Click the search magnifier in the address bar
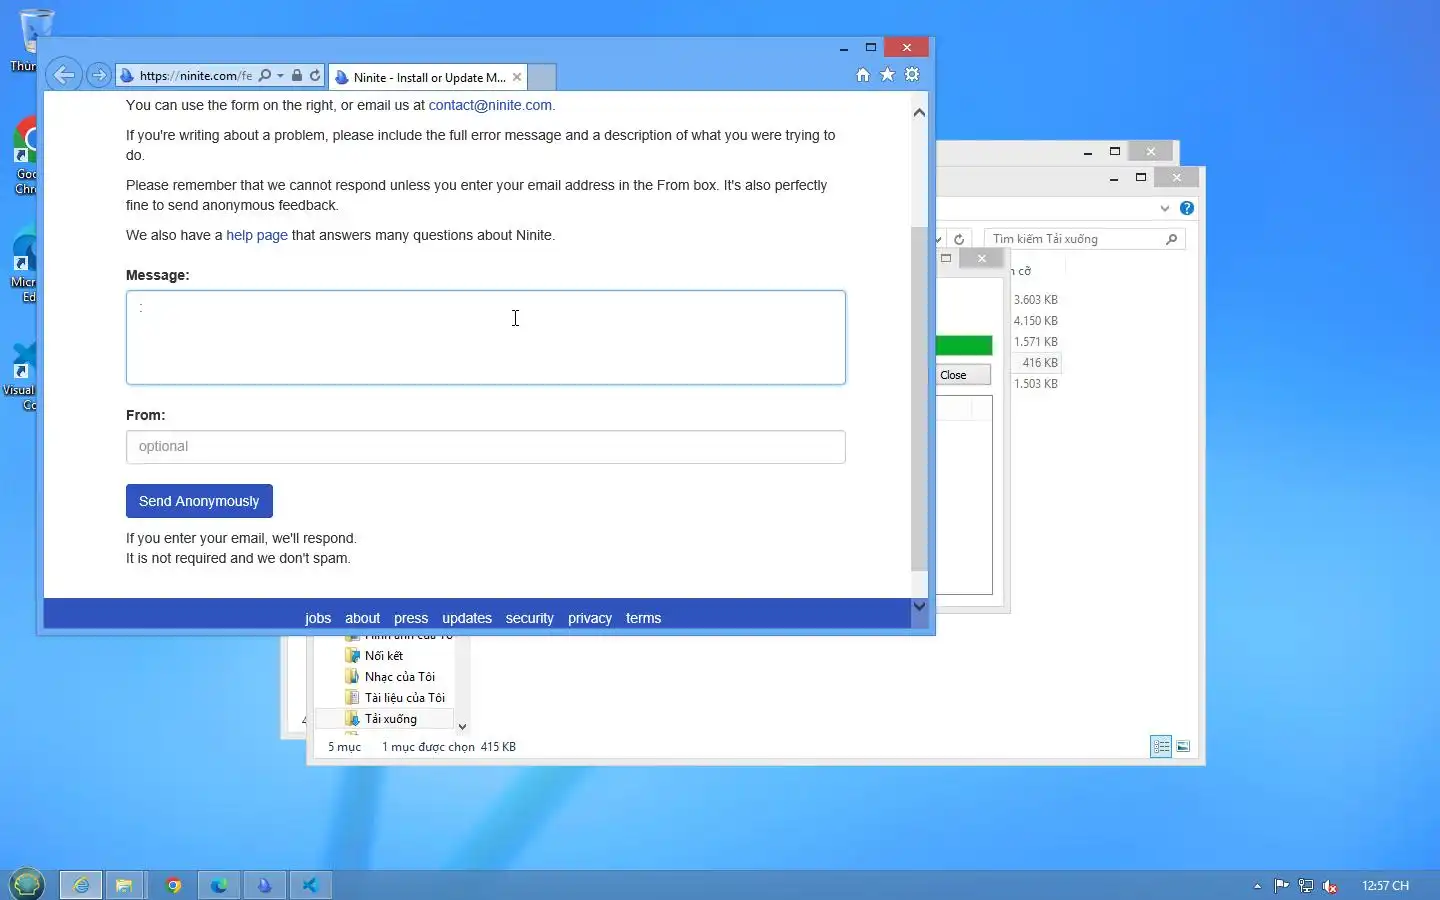The image size is (1440, 900). 265,75
